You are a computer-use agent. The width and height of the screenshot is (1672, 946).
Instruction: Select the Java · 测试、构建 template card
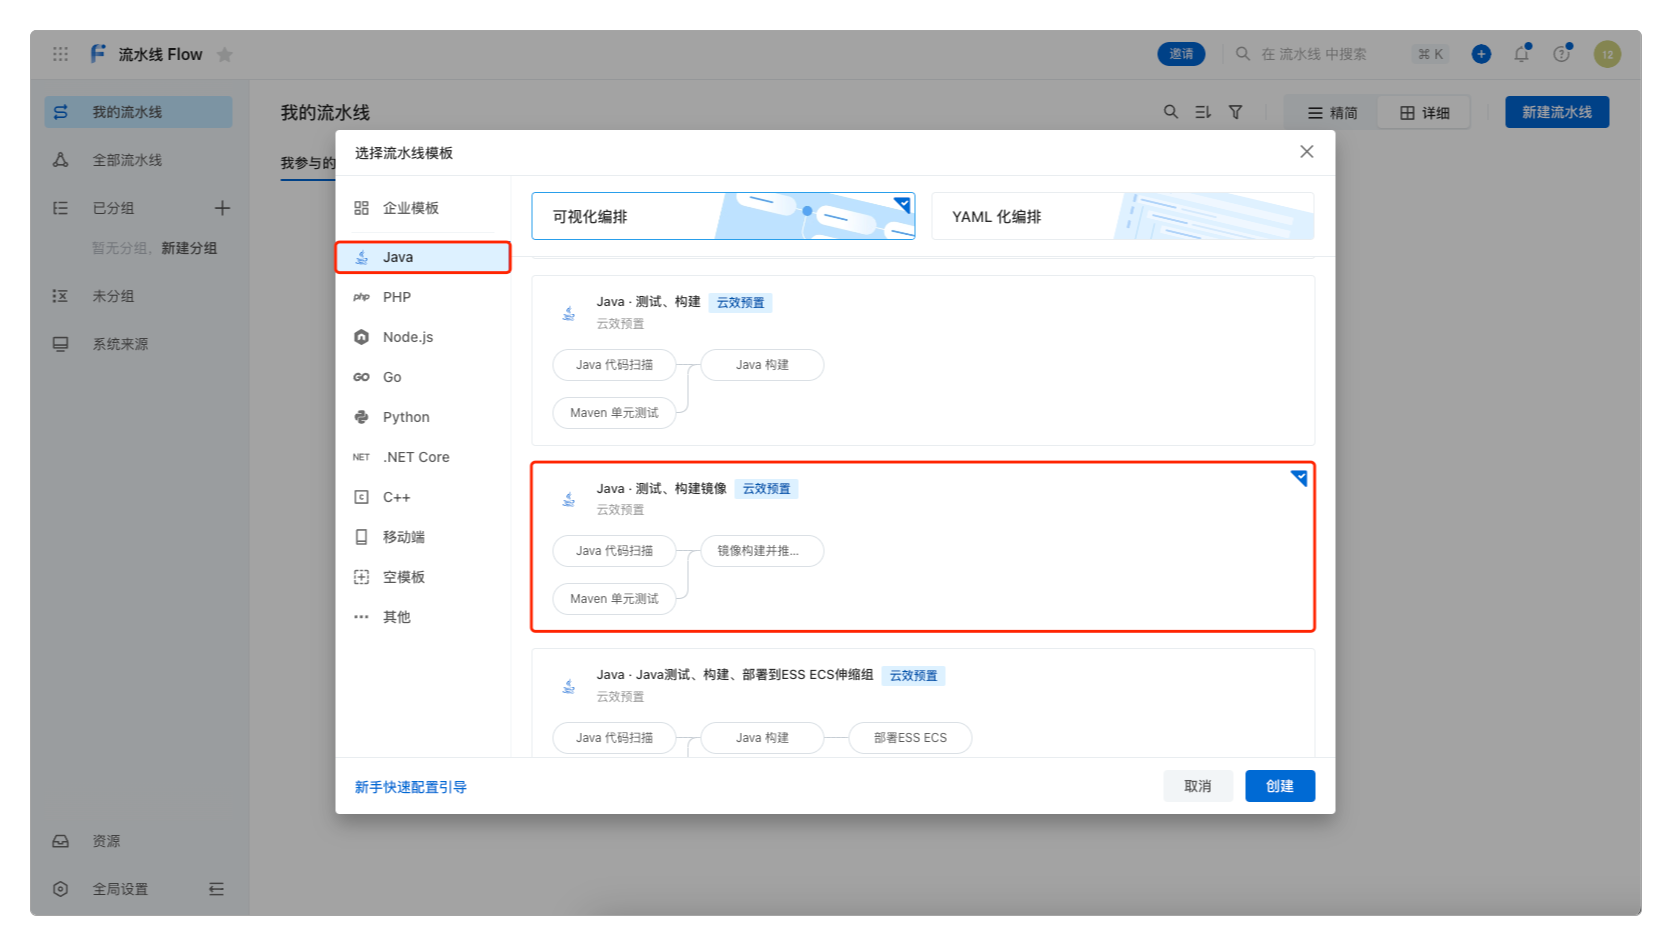point(923,360)
